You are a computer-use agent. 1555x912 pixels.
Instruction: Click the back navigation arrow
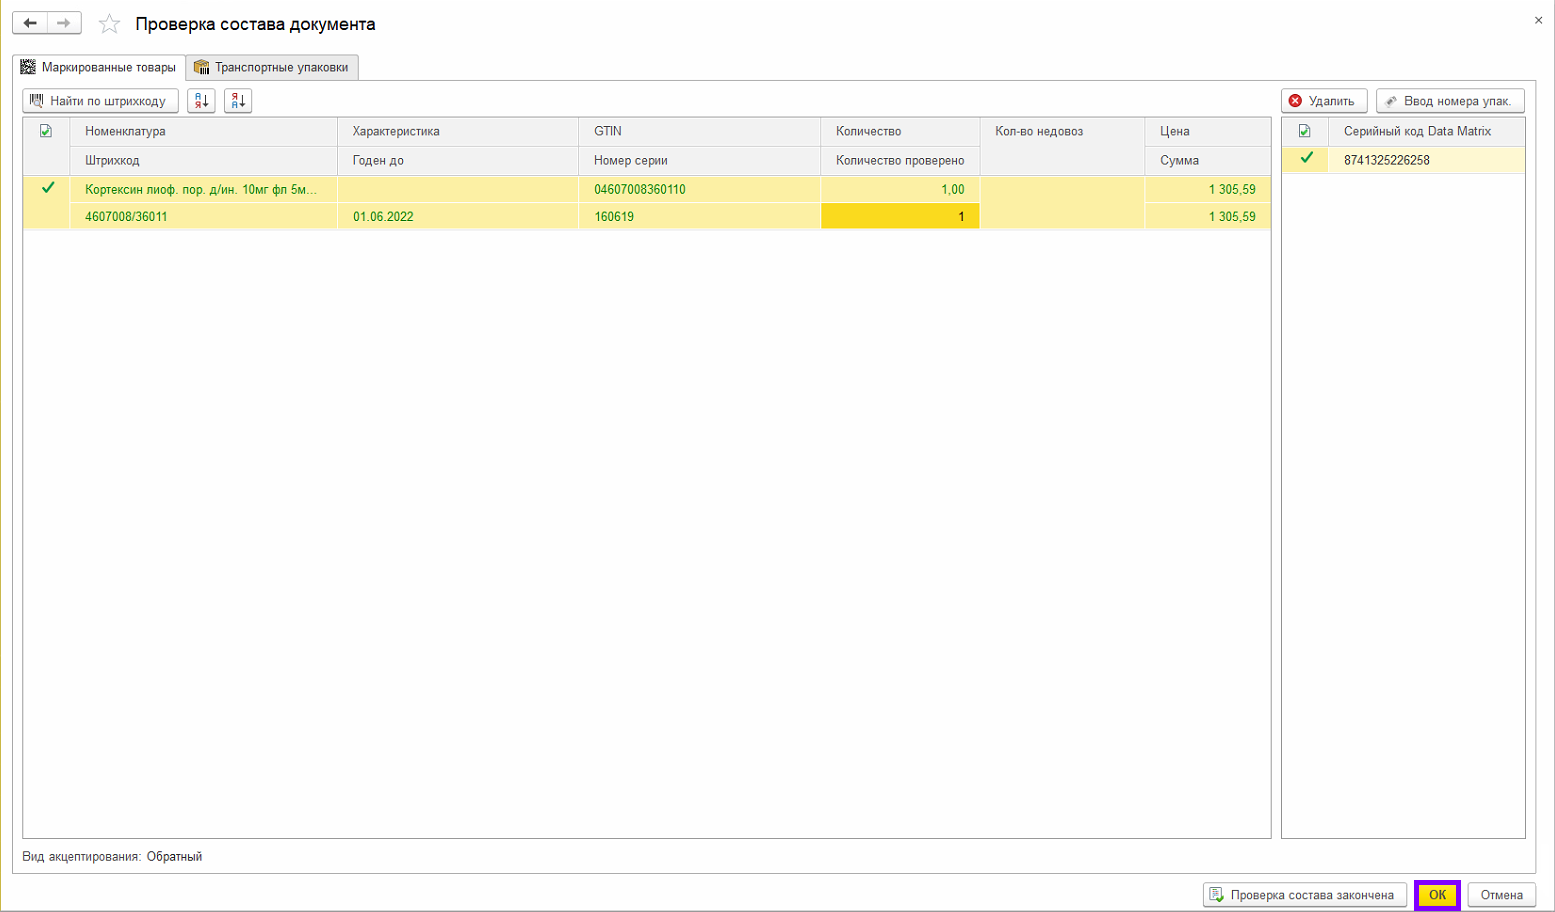(30, 23)
